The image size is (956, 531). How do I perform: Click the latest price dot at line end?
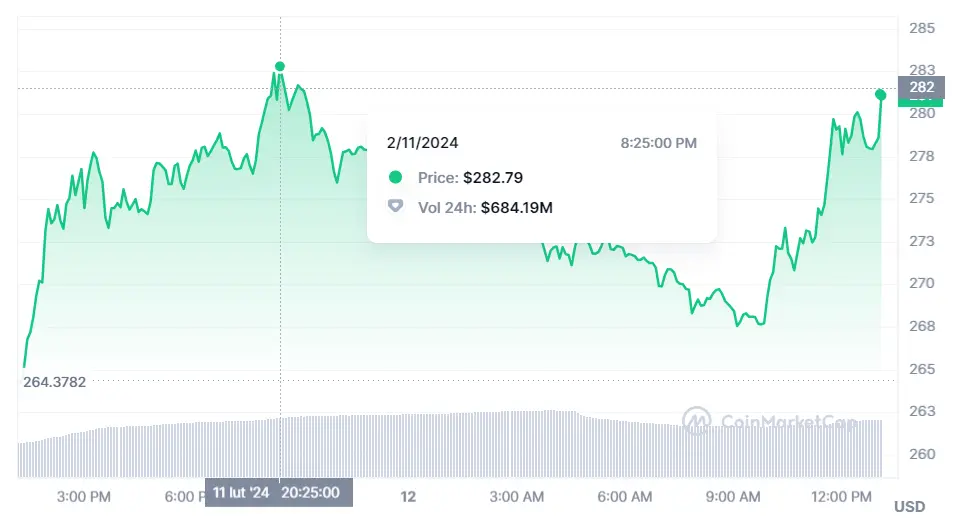[881, 95]
